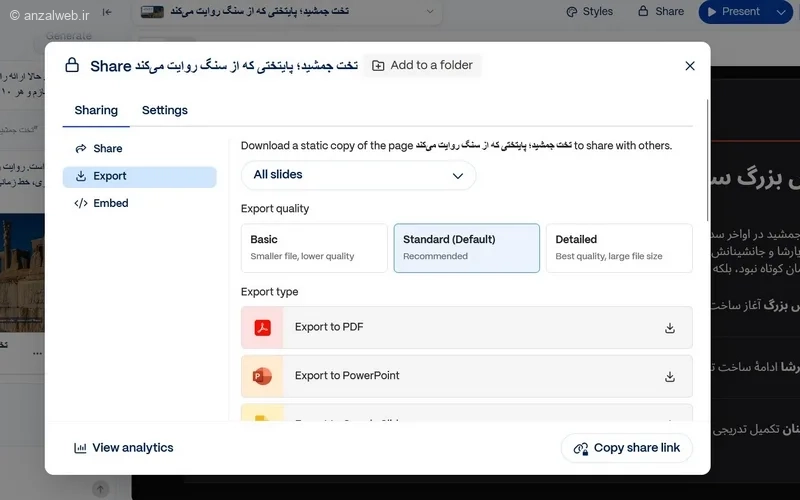Collapse the left sidebar panel icon

click(107, 12)
